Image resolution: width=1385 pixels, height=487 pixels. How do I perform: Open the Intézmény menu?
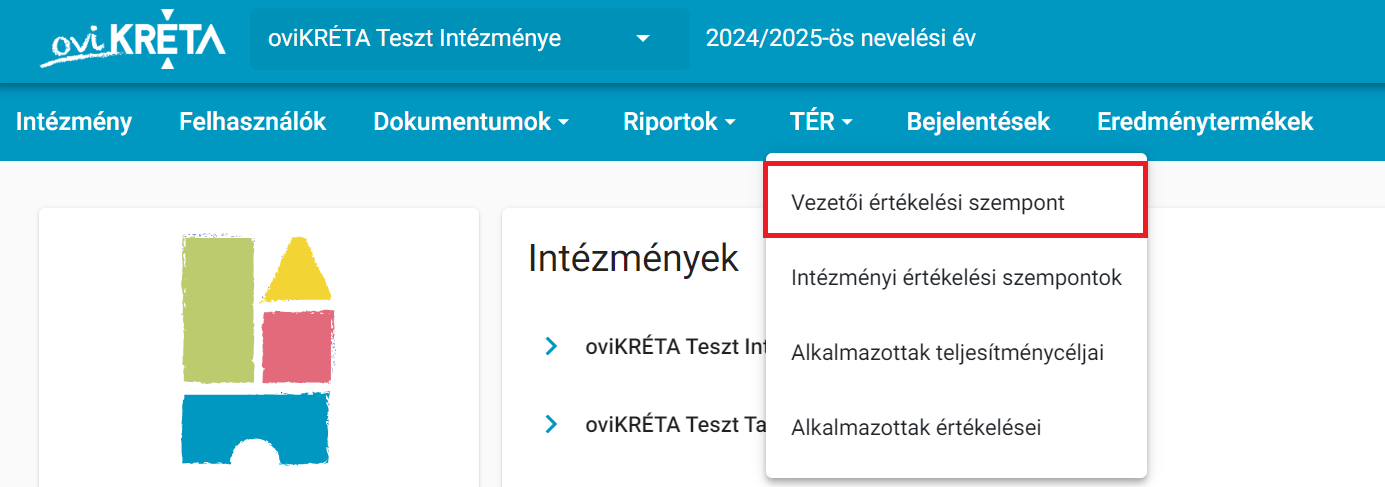click(74, 122)
